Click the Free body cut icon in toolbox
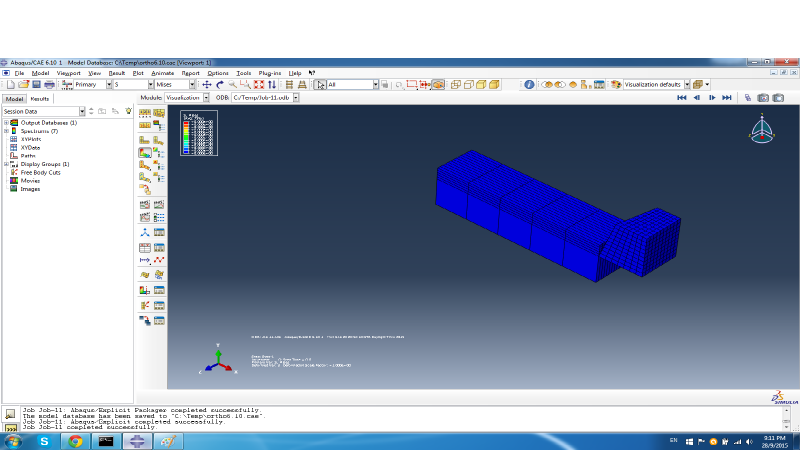800x450 pixels. 145,306
